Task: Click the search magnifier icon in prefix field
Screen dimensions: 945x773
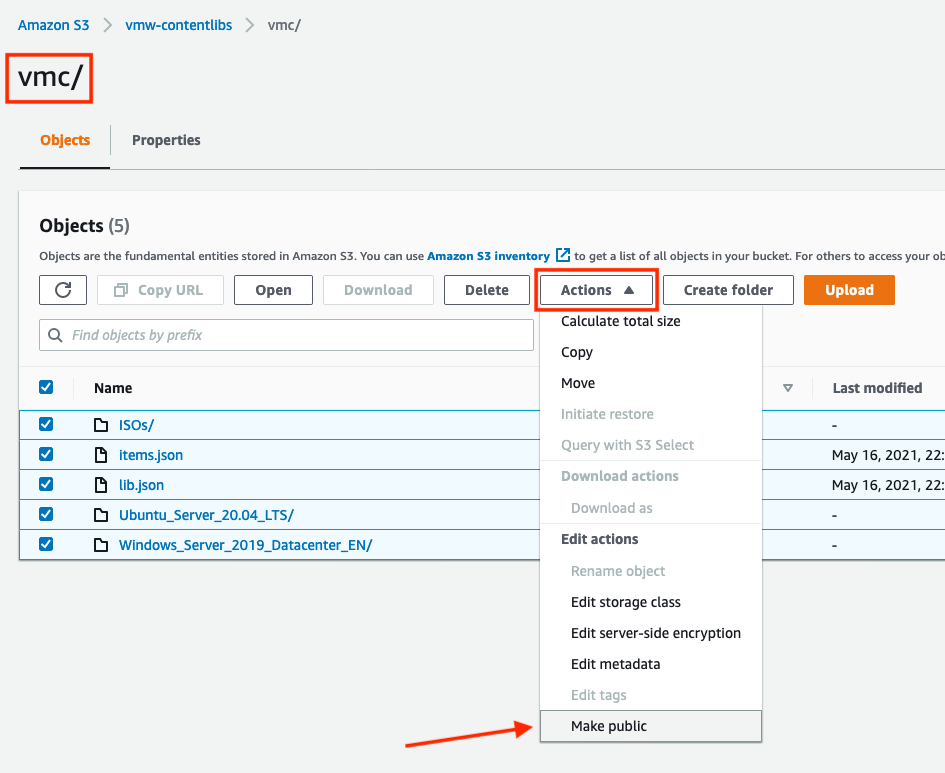Action: [x=55, y=335]
